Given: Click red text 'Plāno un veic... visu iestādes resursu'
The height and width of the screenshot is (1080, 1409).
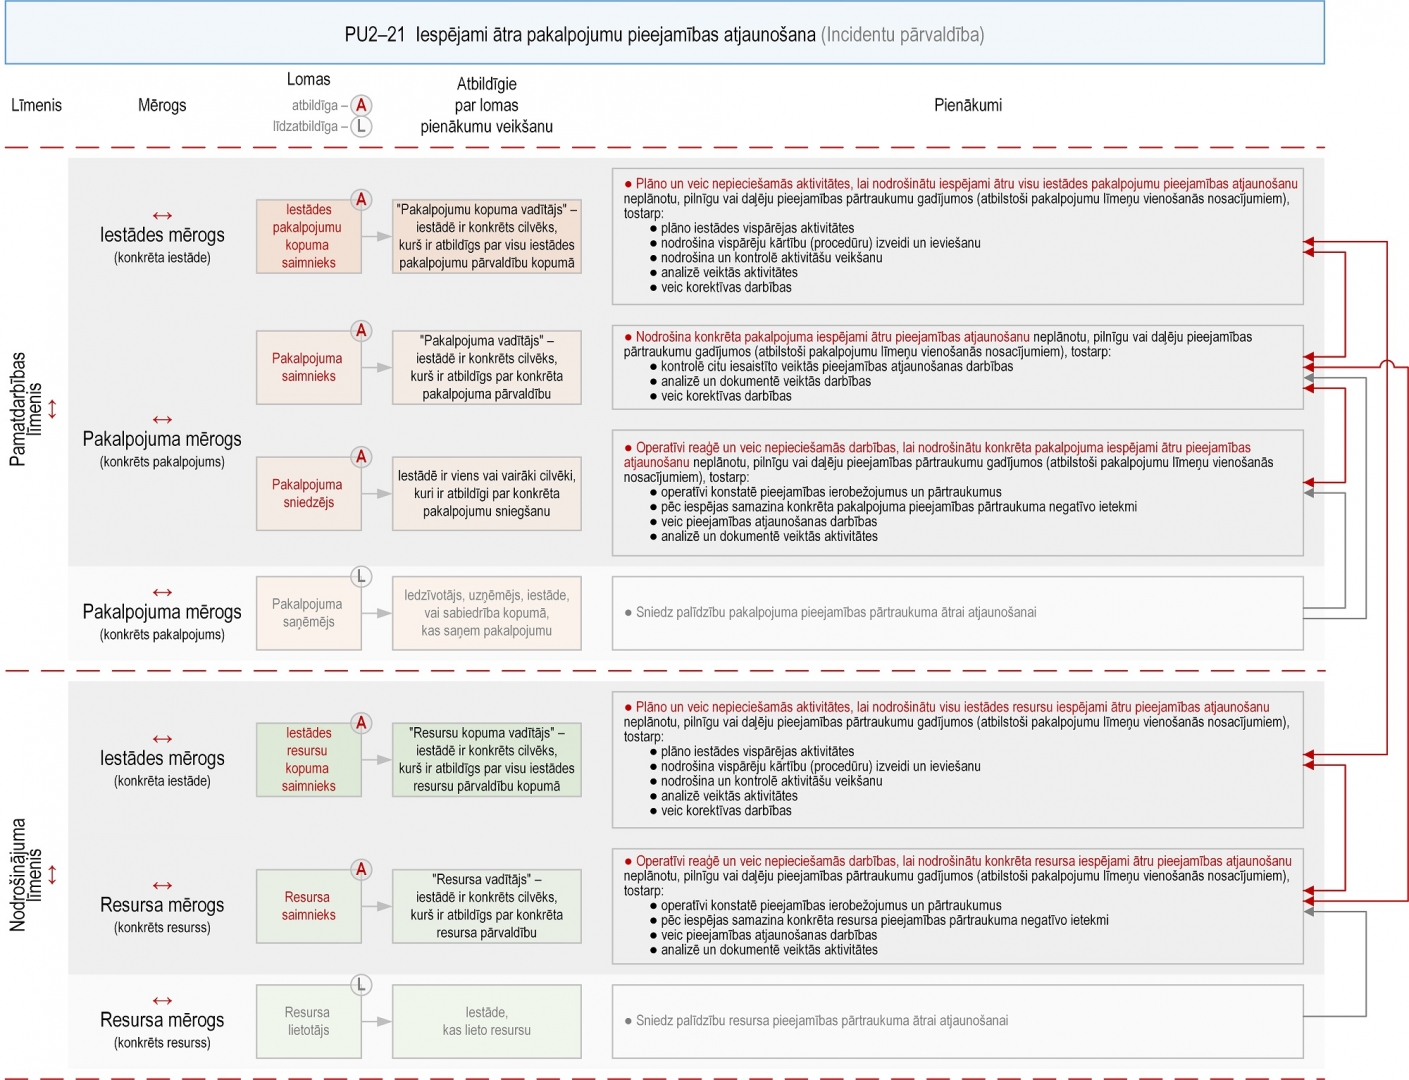Looking at the screenshot, I should [x=947, y=707].
